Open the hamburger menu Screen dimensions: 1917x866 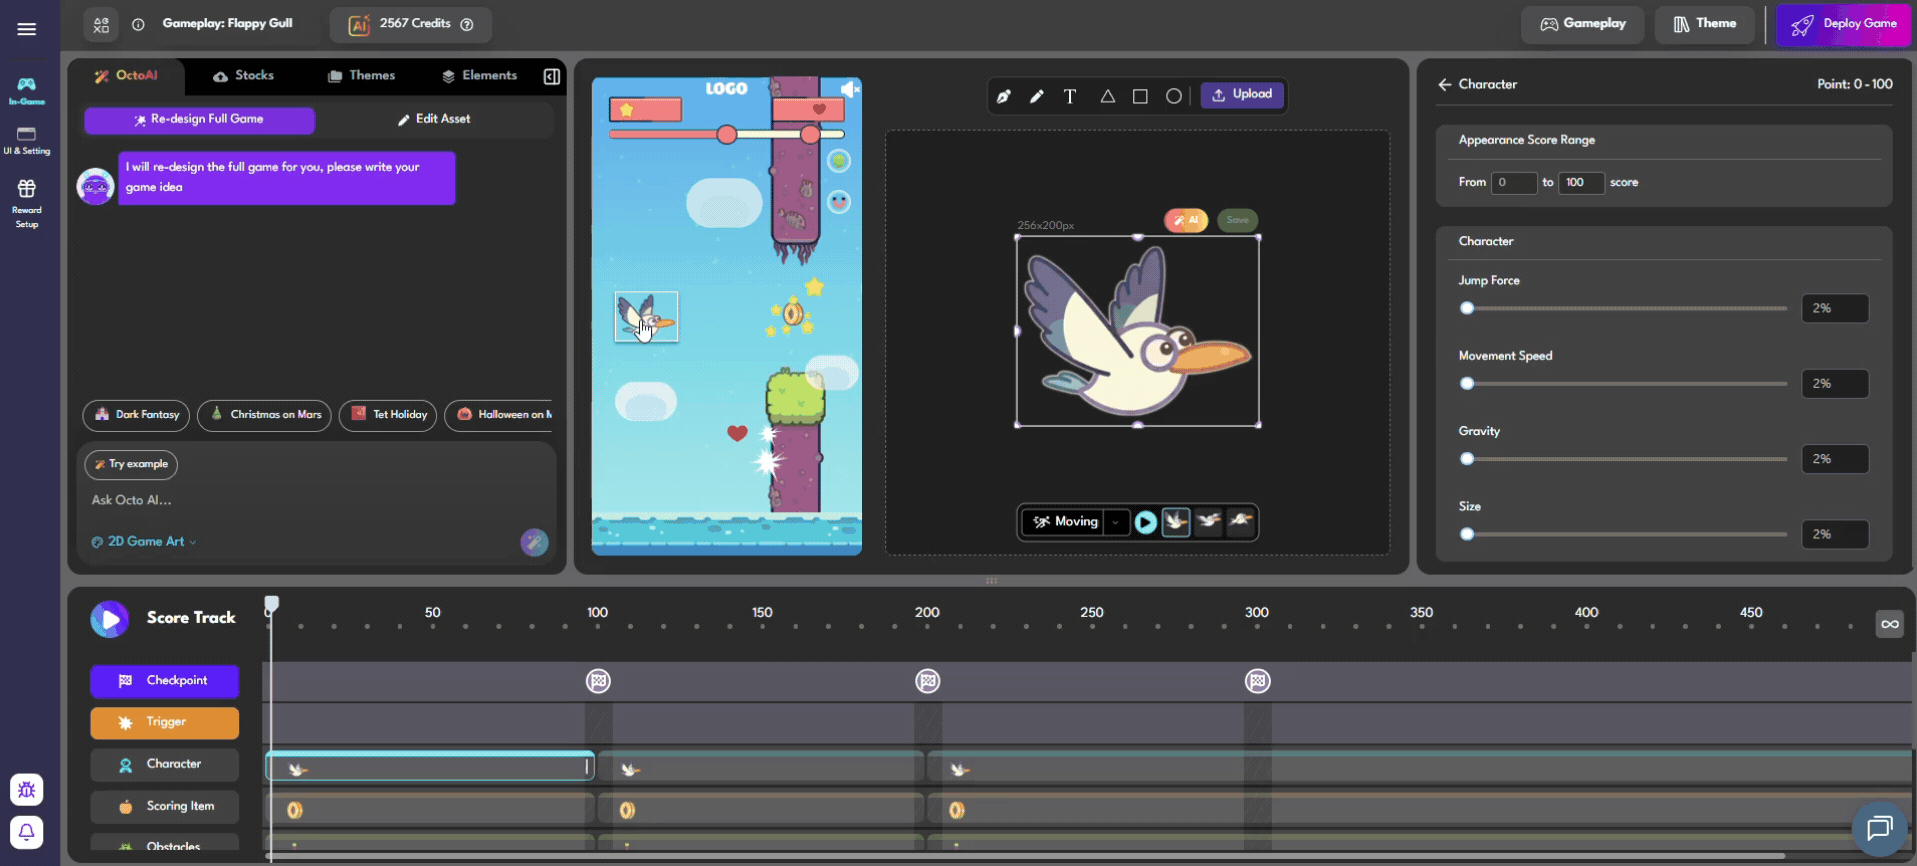tap(27, 29)
